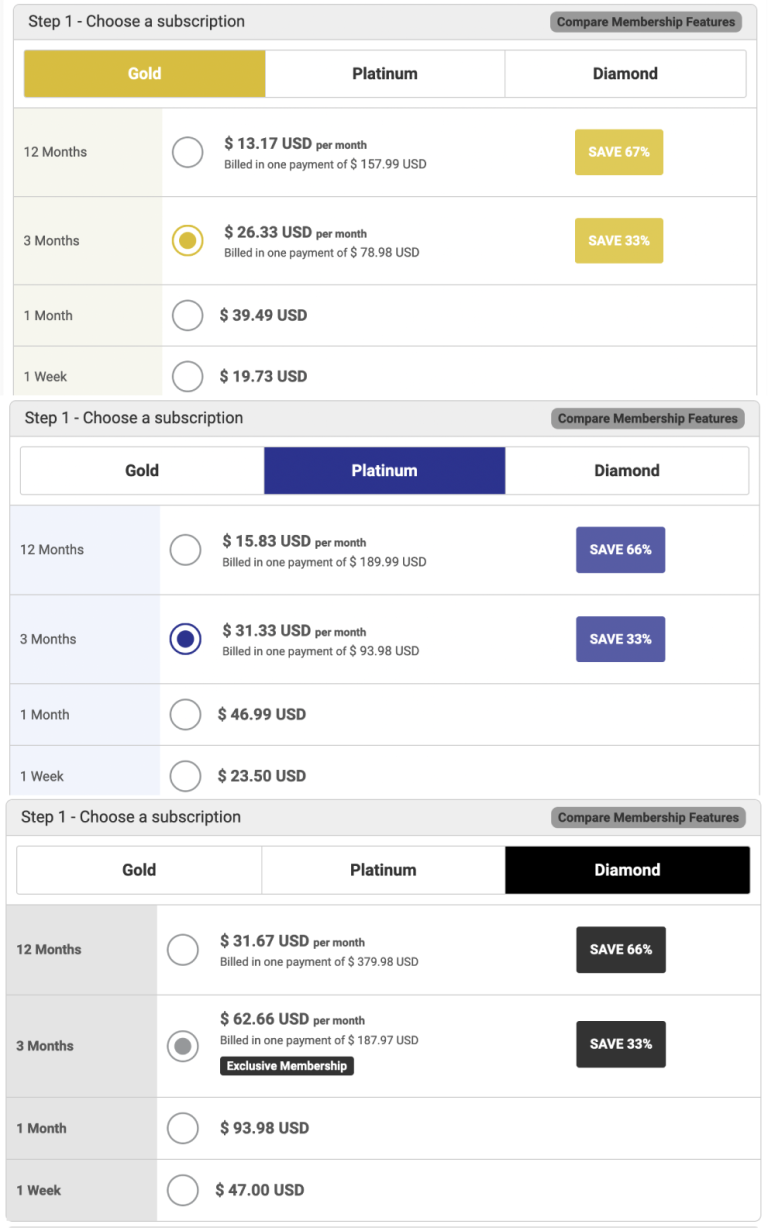768x1228 pixels.
Task: Select the $23.50 USD 1-week plan
Action: 186,775
